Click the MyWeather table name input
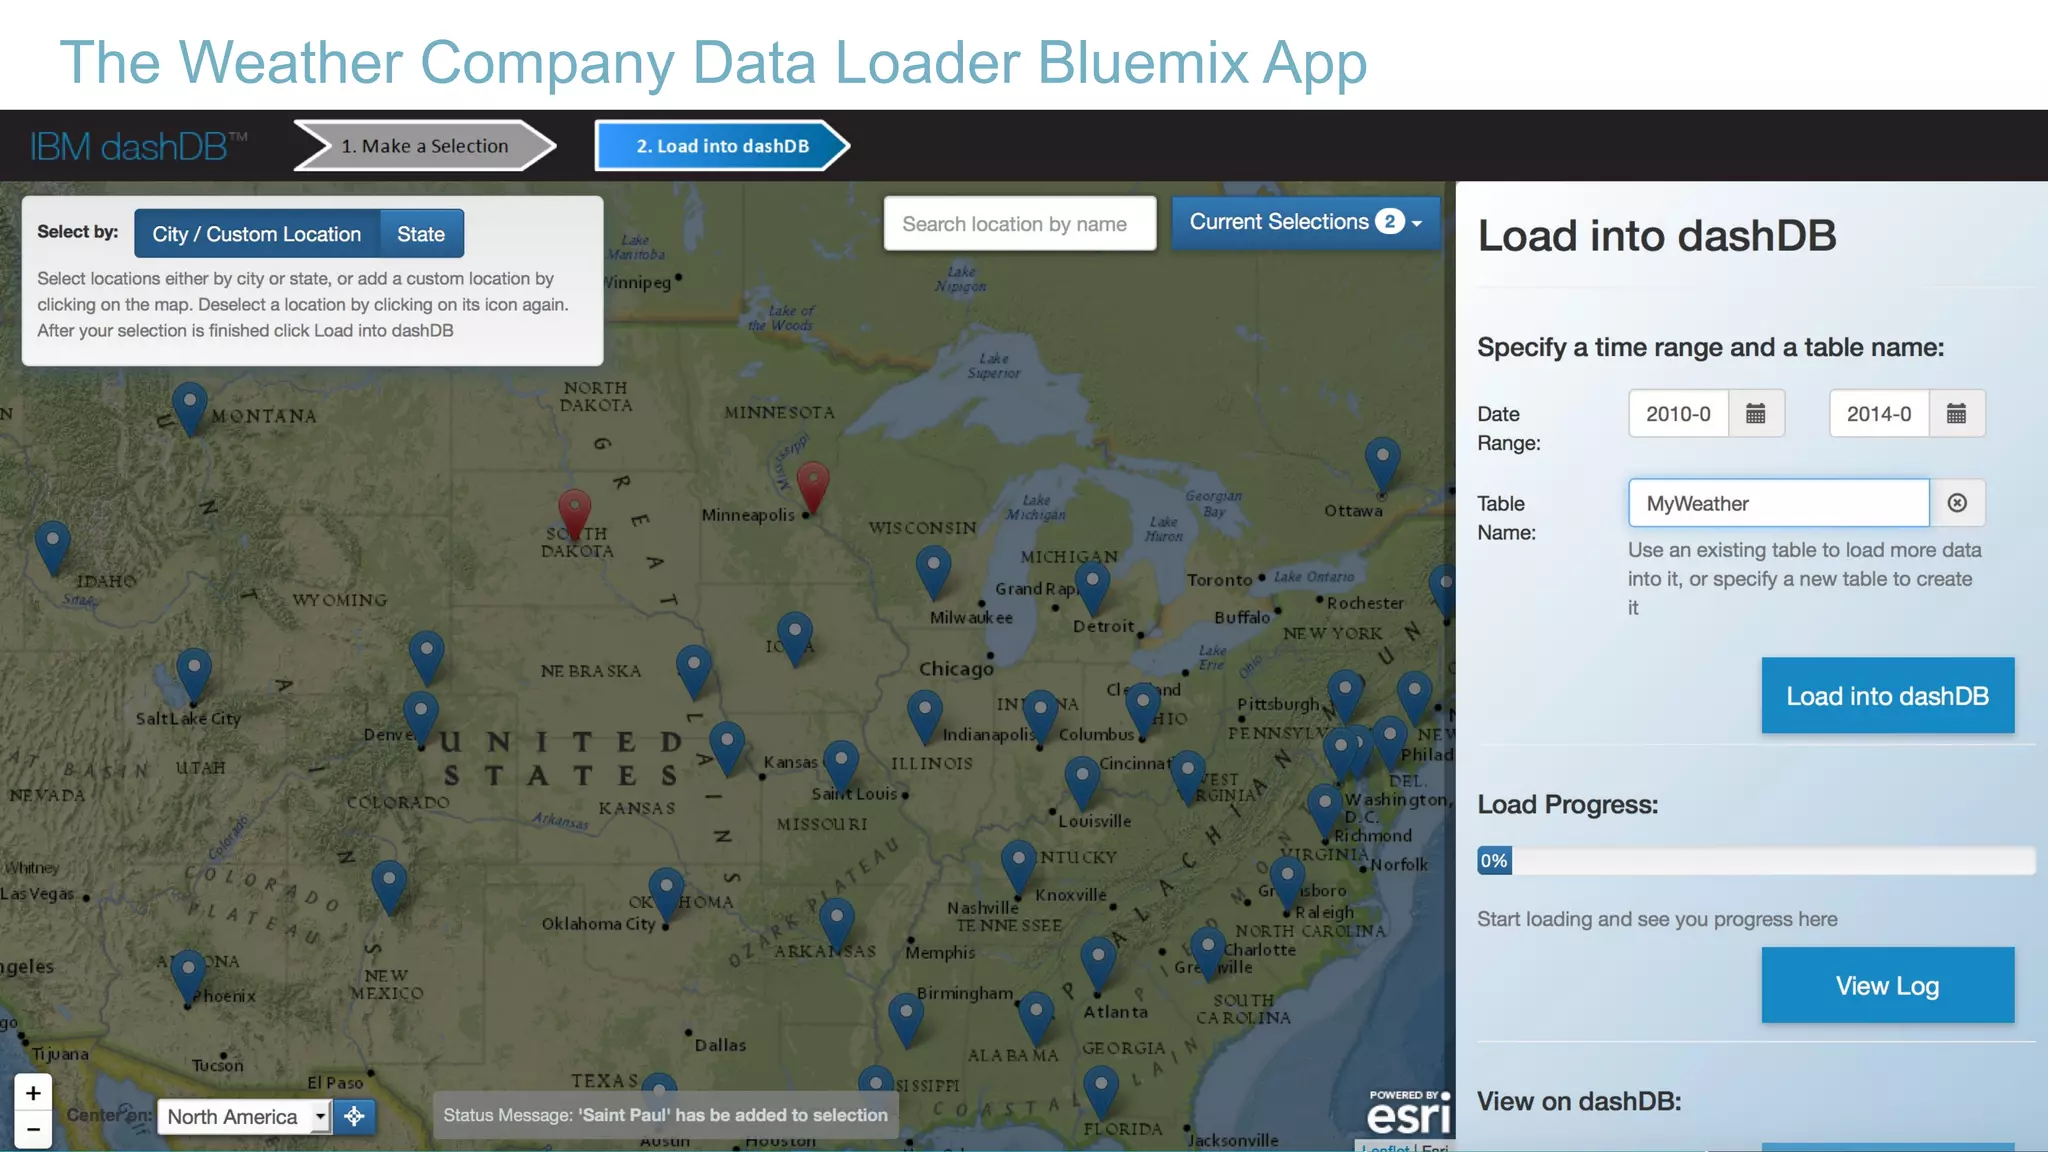Viewport: 2048px width, 1152px height. [1779, 503]
